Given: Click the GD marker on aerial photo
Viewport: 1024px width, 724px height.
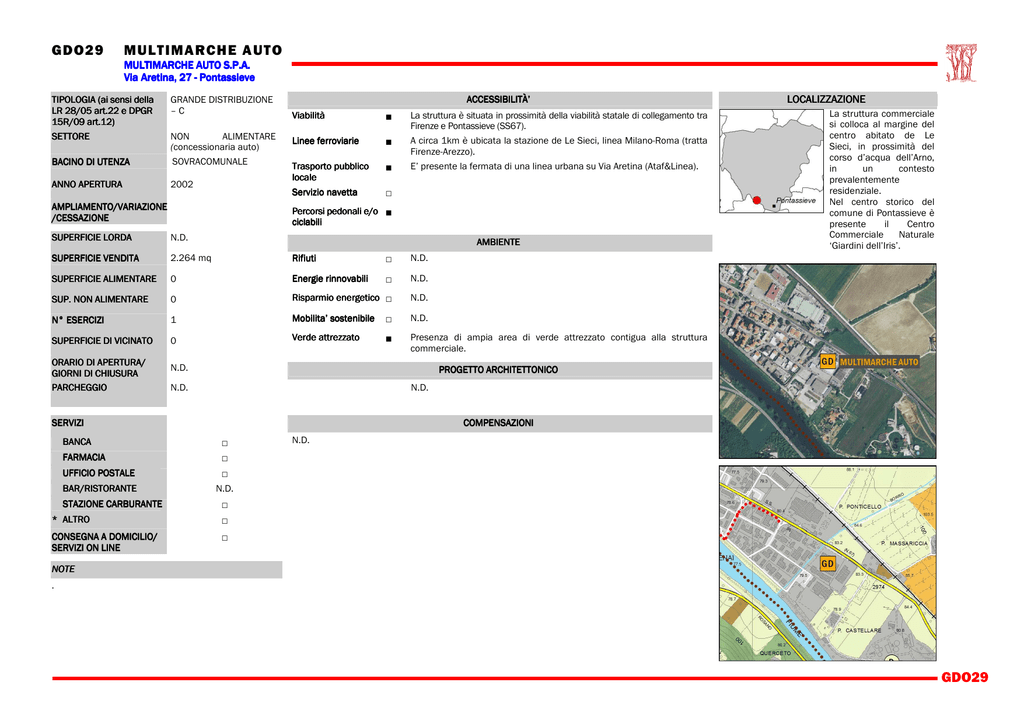Looking at the screenshot, I should [827, 361].
